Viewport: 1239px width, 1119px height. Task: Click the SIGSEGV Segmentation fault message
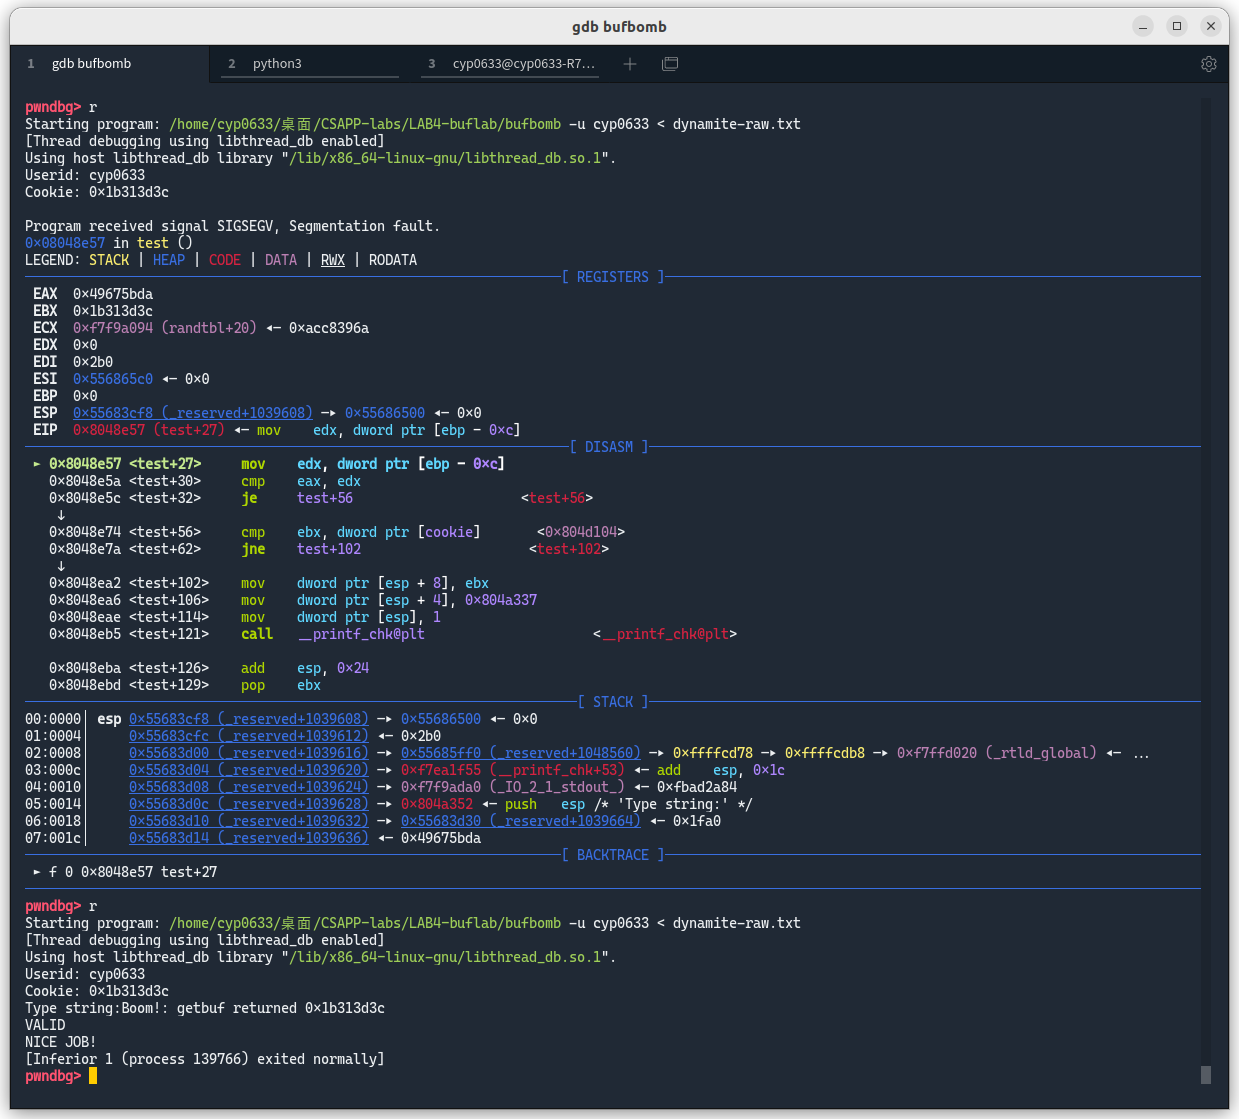coord(232,226)
